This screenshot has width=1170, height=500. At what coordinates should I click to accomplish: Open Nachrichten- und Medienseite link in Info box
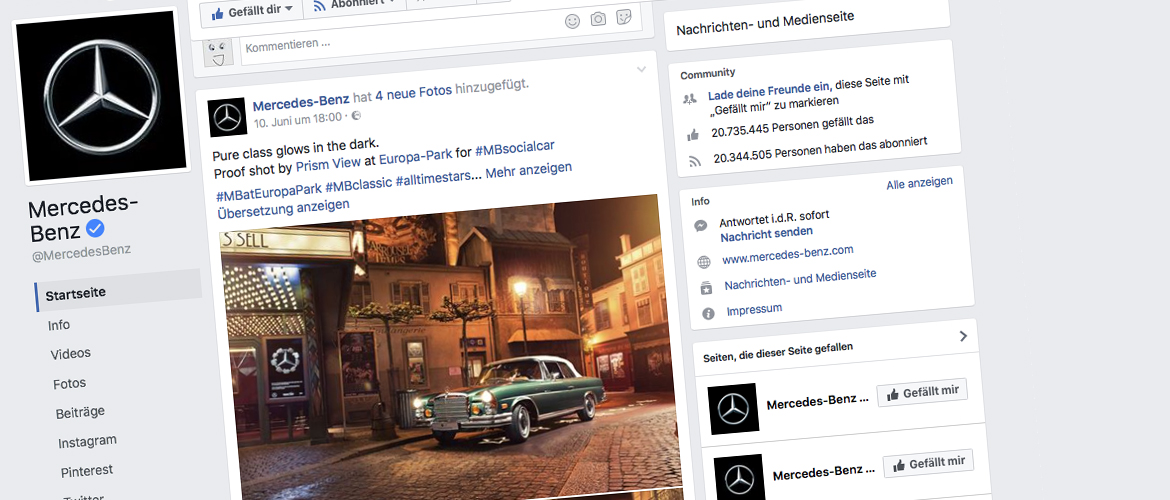point(800,280)
